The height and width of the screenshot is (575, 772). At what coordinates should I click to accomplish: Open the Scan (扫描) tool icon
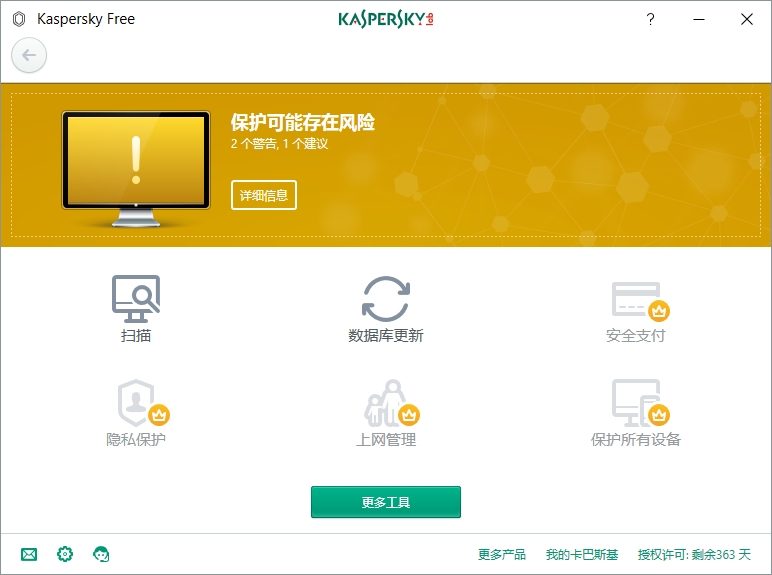pyautogui.click(x=136, y=298)
